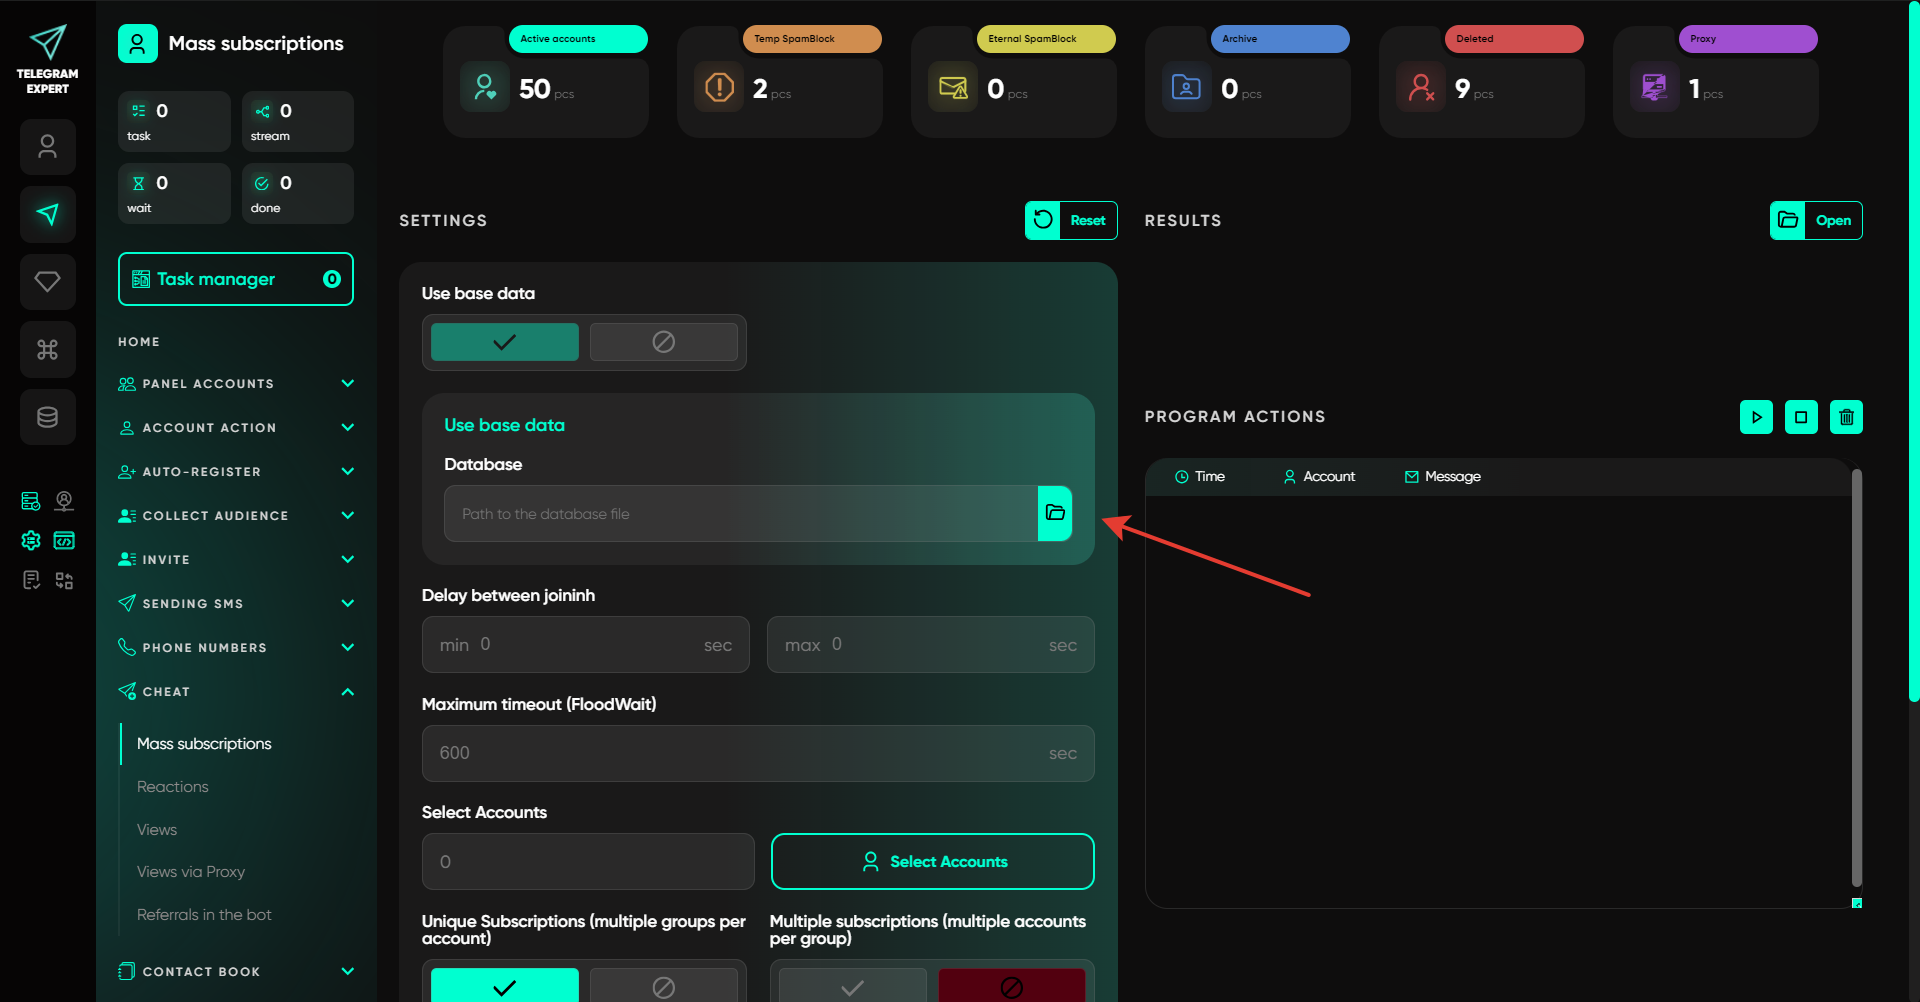The width and height of the screenshot is (1920, 1002).
Task: Reset the settings with Reset button
Action: [x=1070, y=220]
